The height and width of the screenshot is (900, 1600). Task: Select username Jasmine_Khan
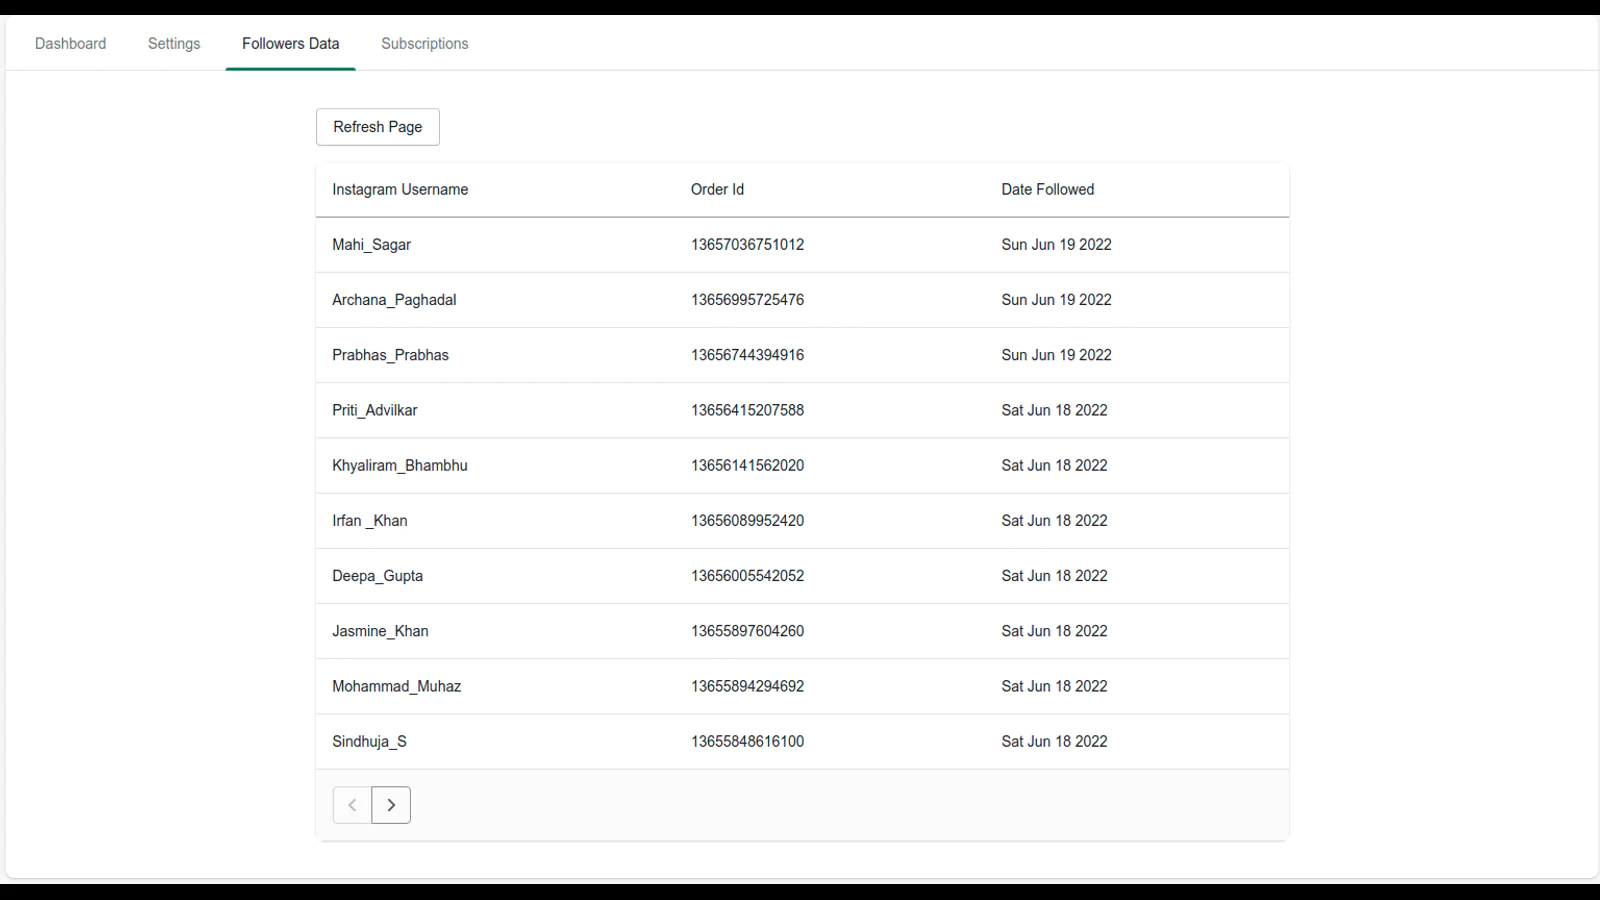tap(380, 631)
